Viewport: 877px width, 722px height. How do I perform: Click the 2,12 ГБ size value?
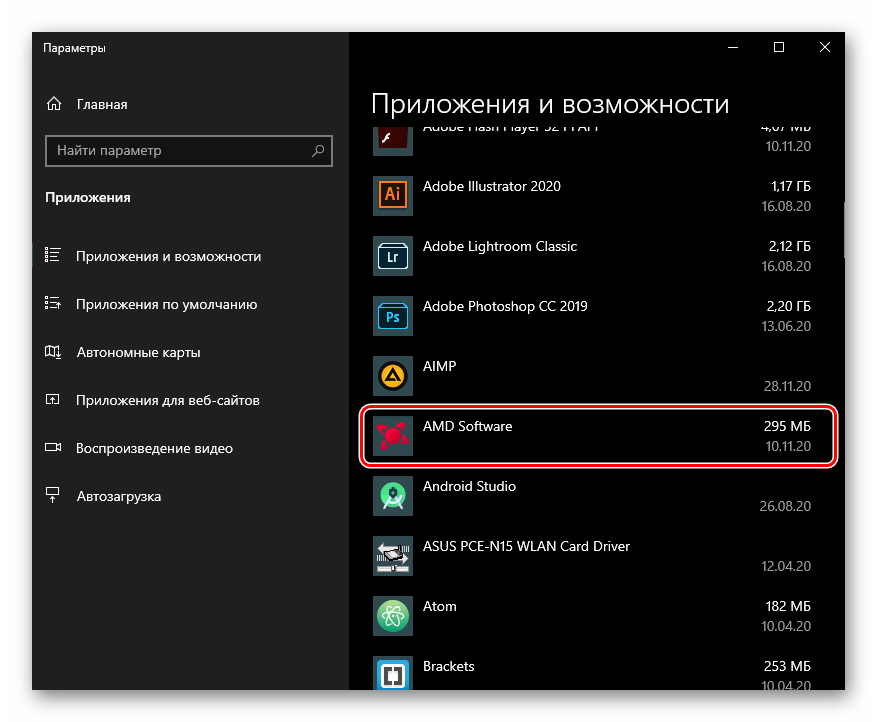click(x=789, y=246)
